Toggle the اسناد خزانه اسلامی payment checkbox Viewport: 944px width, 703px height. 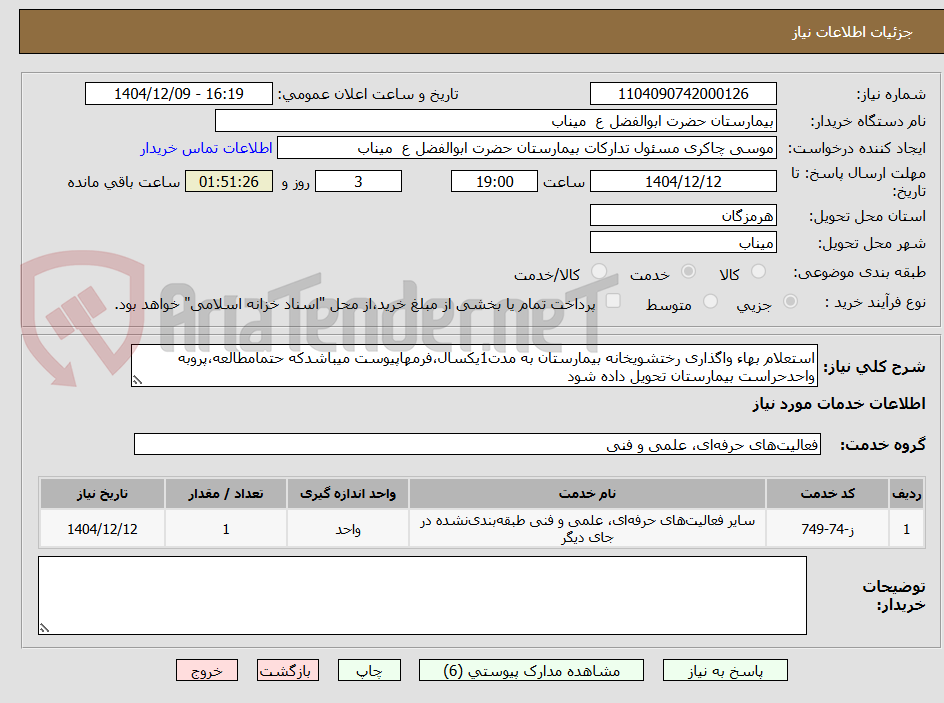613,300
